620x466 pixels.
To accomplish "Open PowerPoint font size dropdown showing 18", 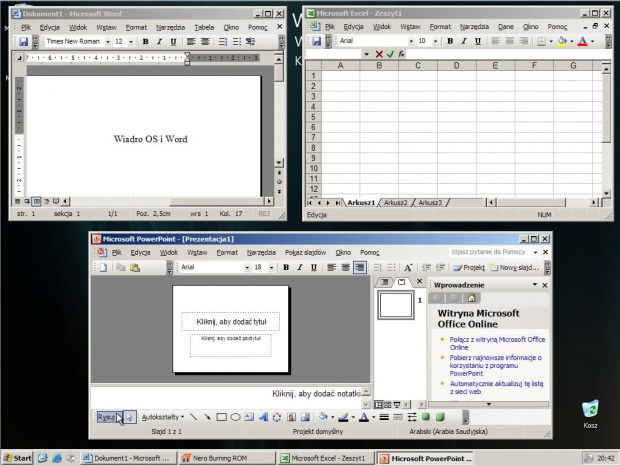I will click(x=271, y=268).
